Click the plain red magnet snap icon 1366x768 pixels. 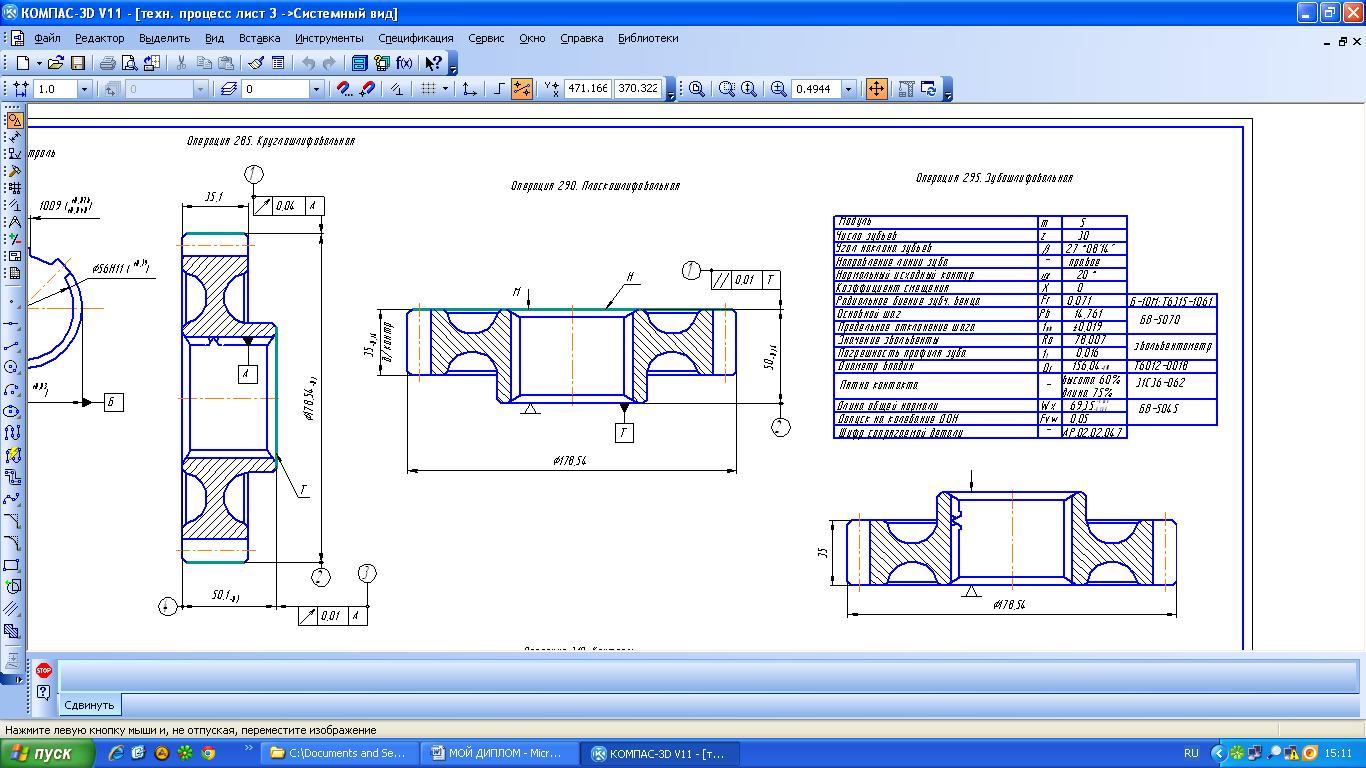(366, 89)
